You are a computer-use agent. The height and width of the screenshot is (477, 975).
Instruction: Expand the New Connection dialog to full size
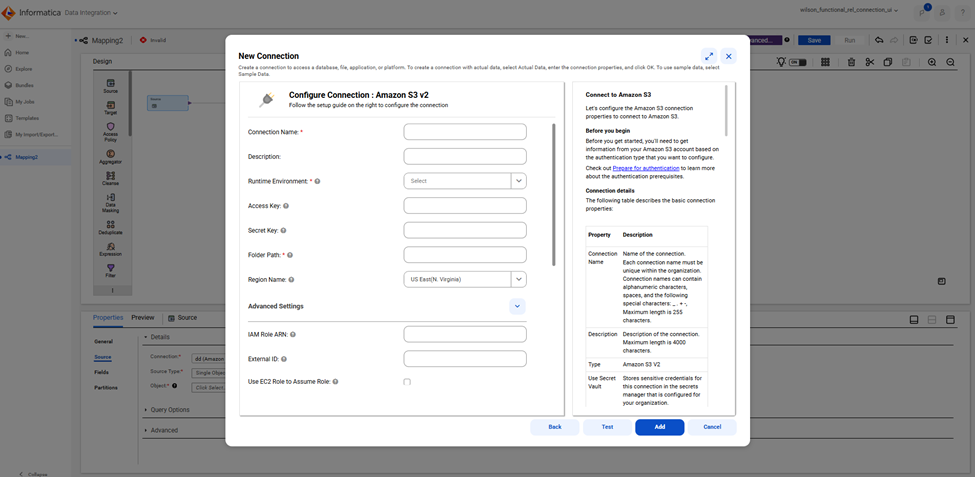click(709, 56)
